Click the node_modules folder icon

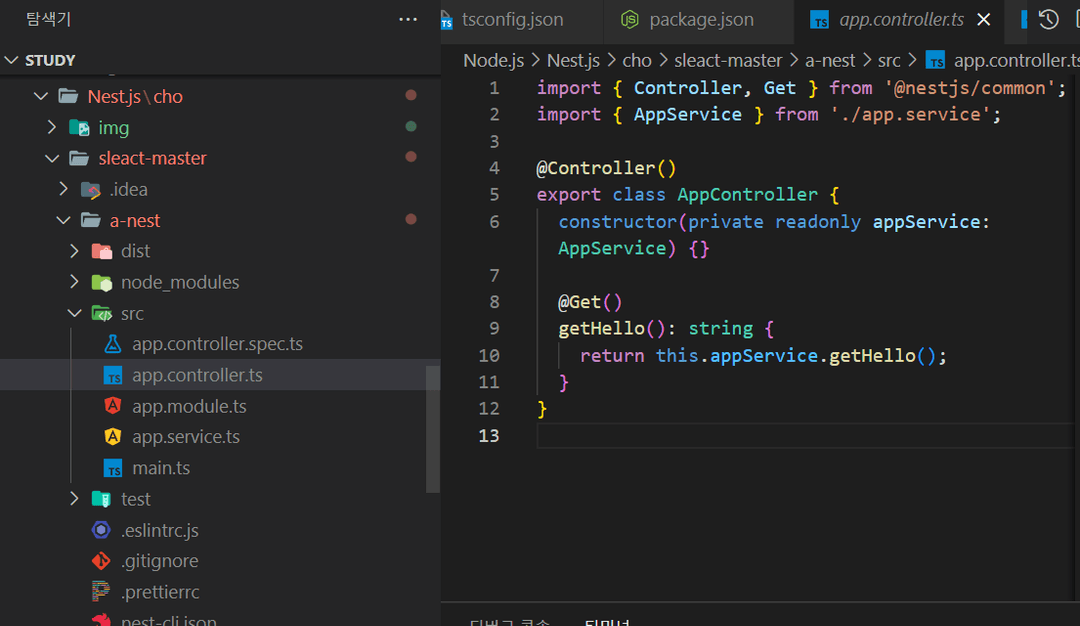pyautogui.click(x=102, y=282)
